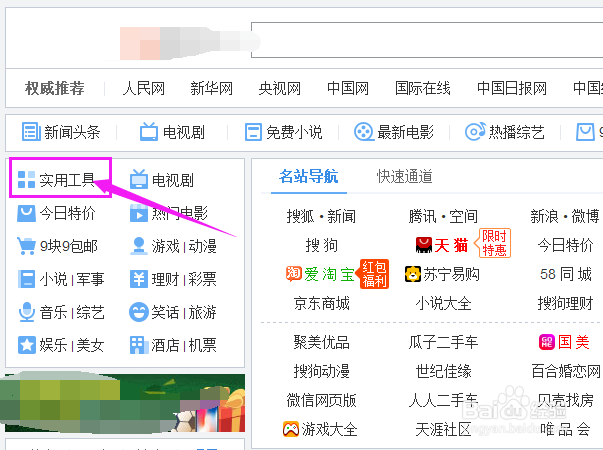Switch to the 名站导航 tab

pos(308,177)
